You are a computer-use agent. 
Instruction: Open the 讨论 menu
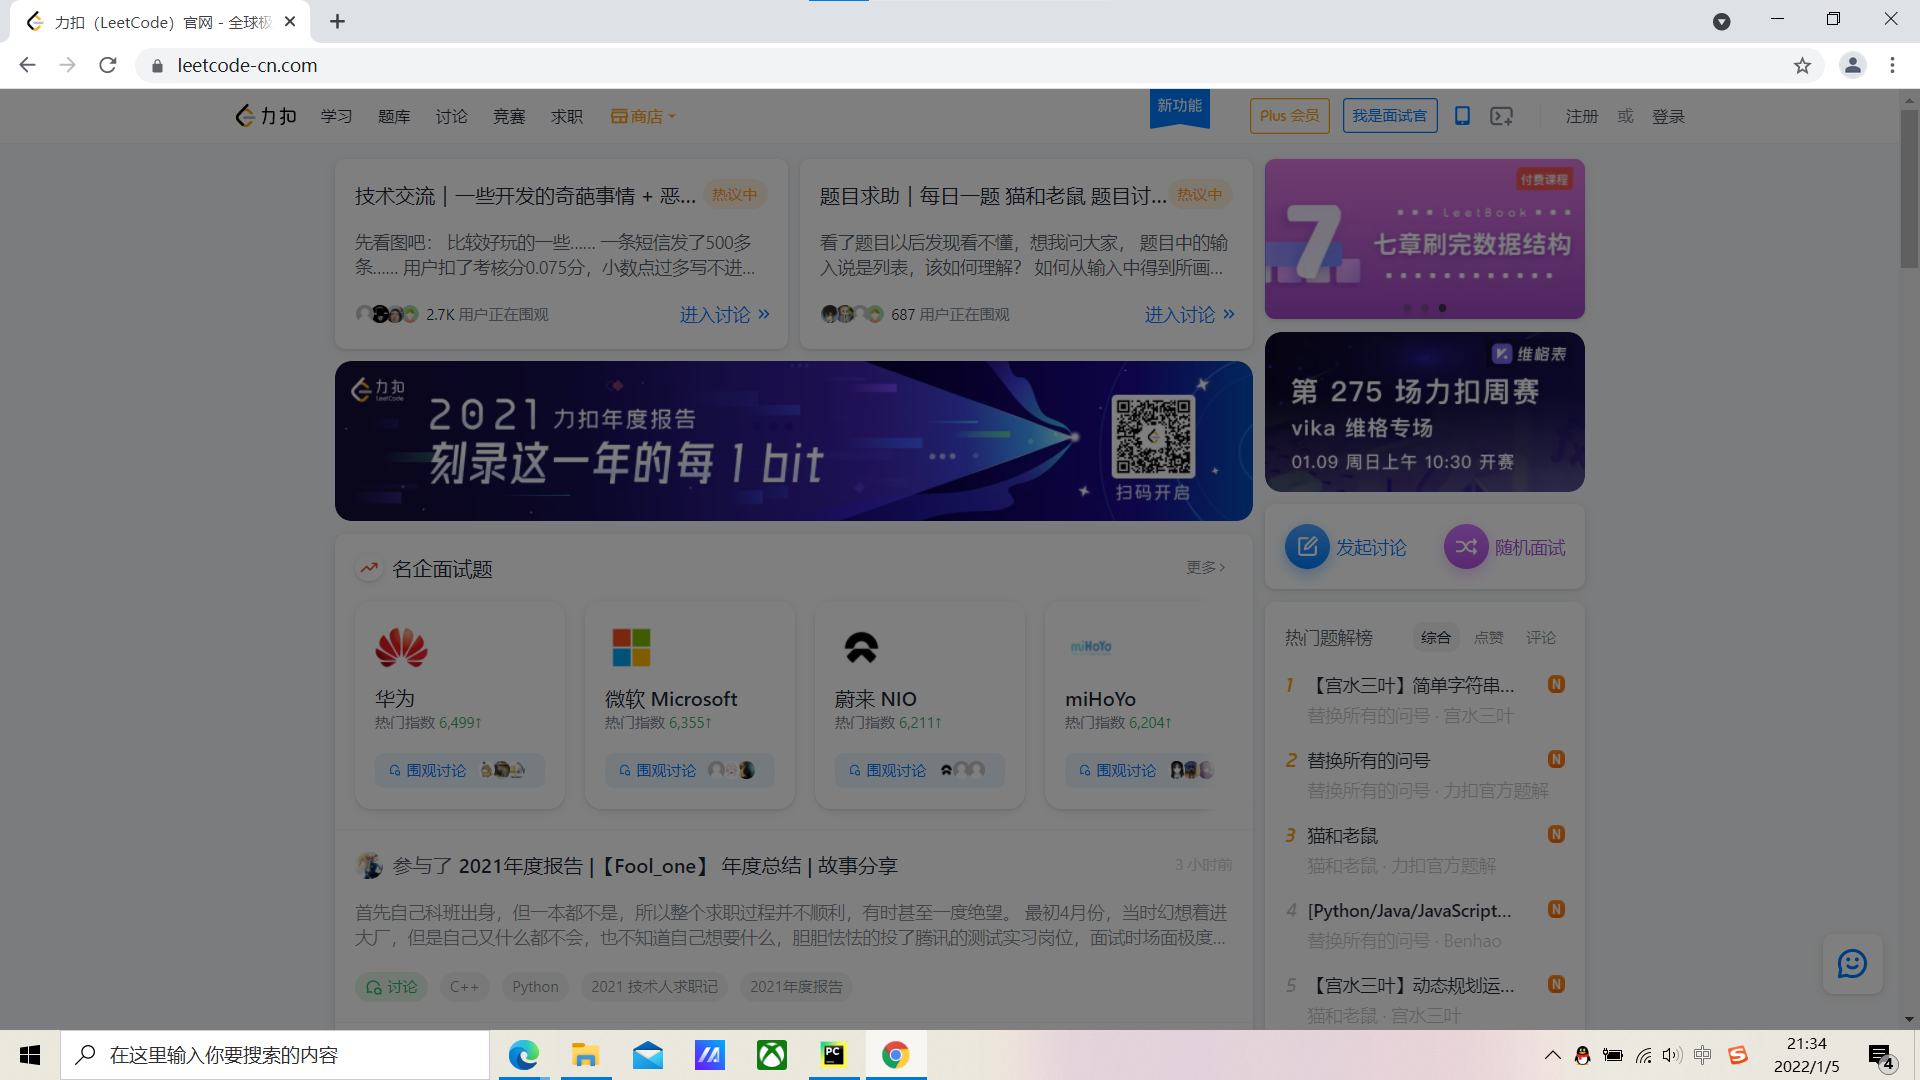tap(451, 117)
